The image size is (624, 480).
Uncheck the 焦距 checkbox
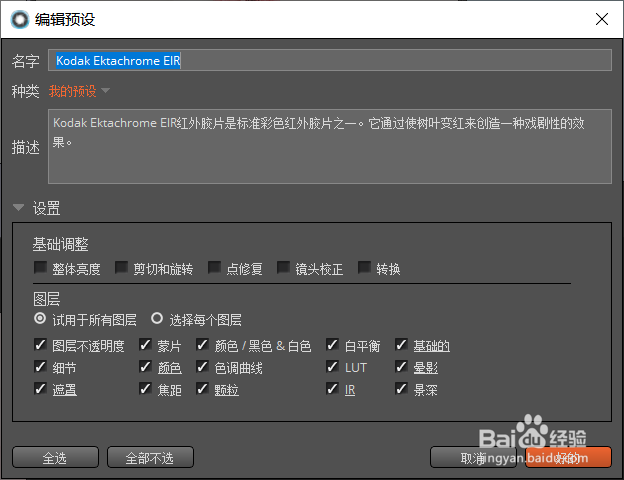coord(145,388)
